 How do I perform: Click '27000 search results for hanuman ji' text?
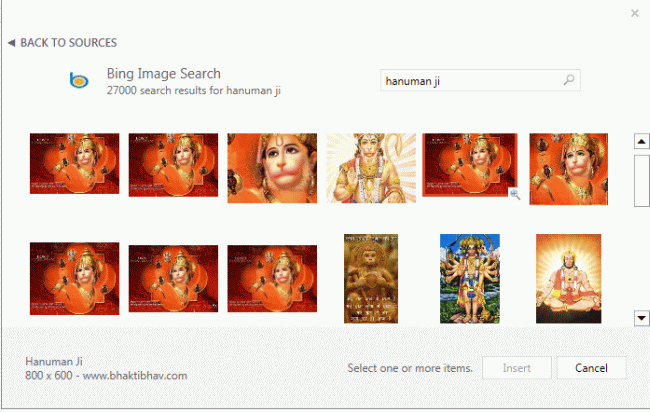pos(194,90)
